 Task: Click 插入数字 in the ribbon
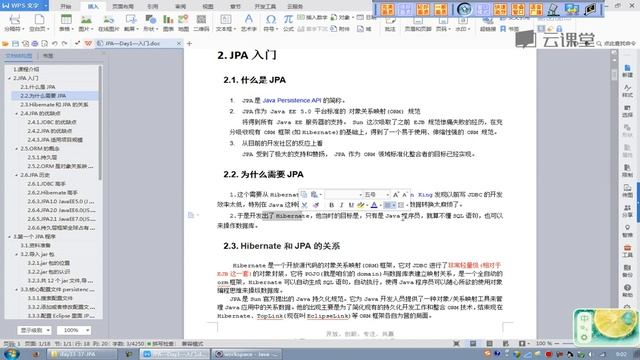312,17
